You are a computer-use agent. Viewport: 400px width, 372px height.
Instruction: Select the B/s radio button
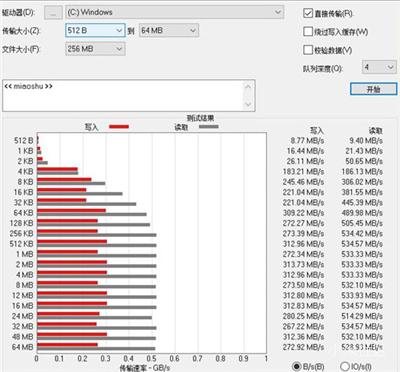pos(296,366)
